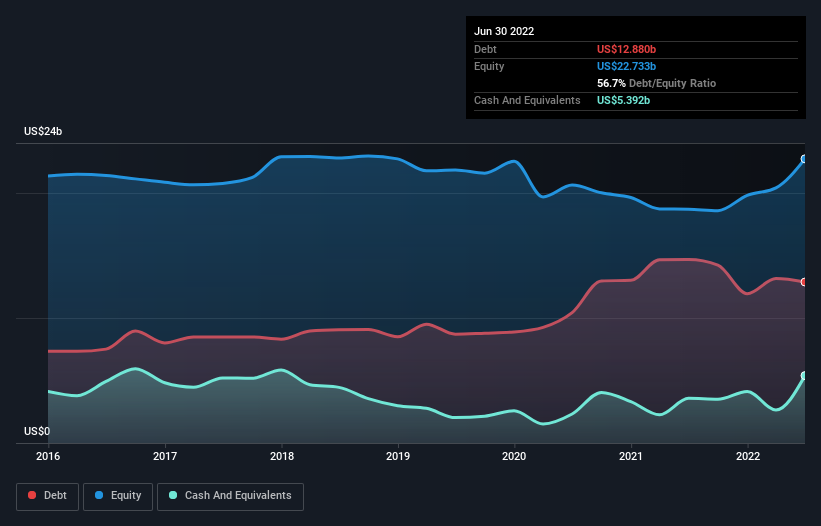Image resolution: width=821 pixels, height=526 pixels.
Task: Click the US$24b y-axis label
Action: click(43, 131)
